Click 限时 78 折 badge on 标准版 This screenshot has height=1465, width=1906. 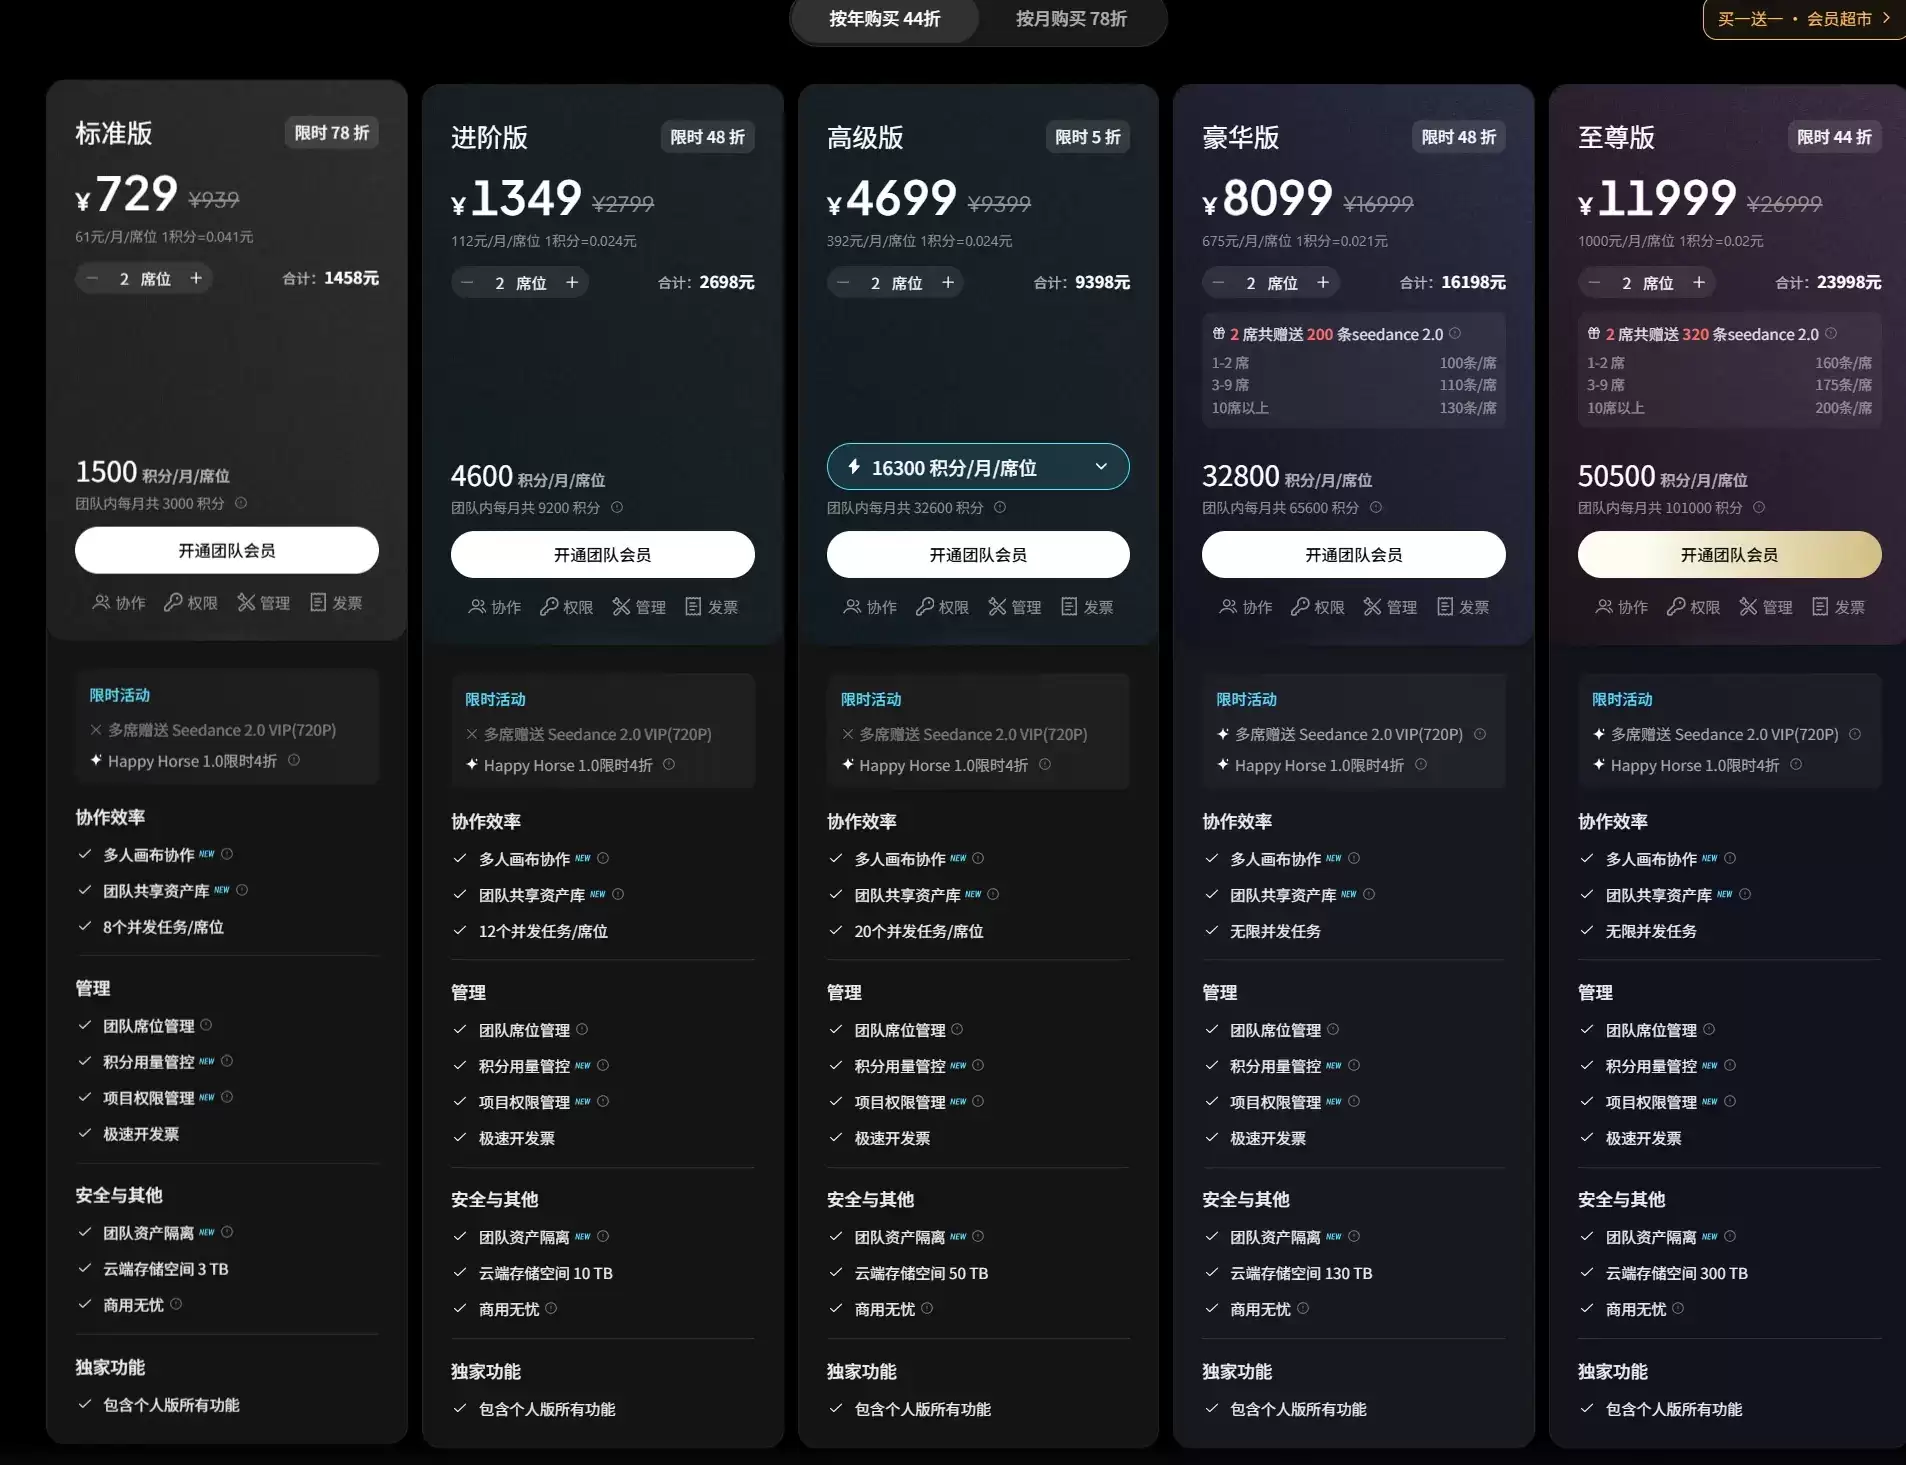click(x=332, y=132)
